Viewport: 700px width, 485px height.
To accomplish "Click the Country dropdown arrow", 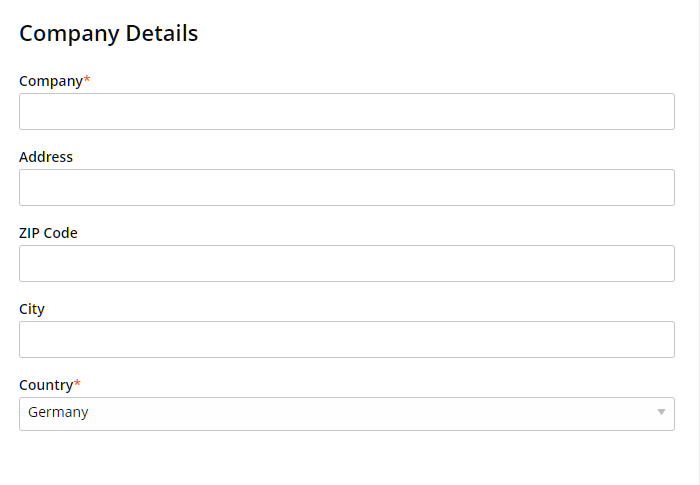I will (661, 413).
